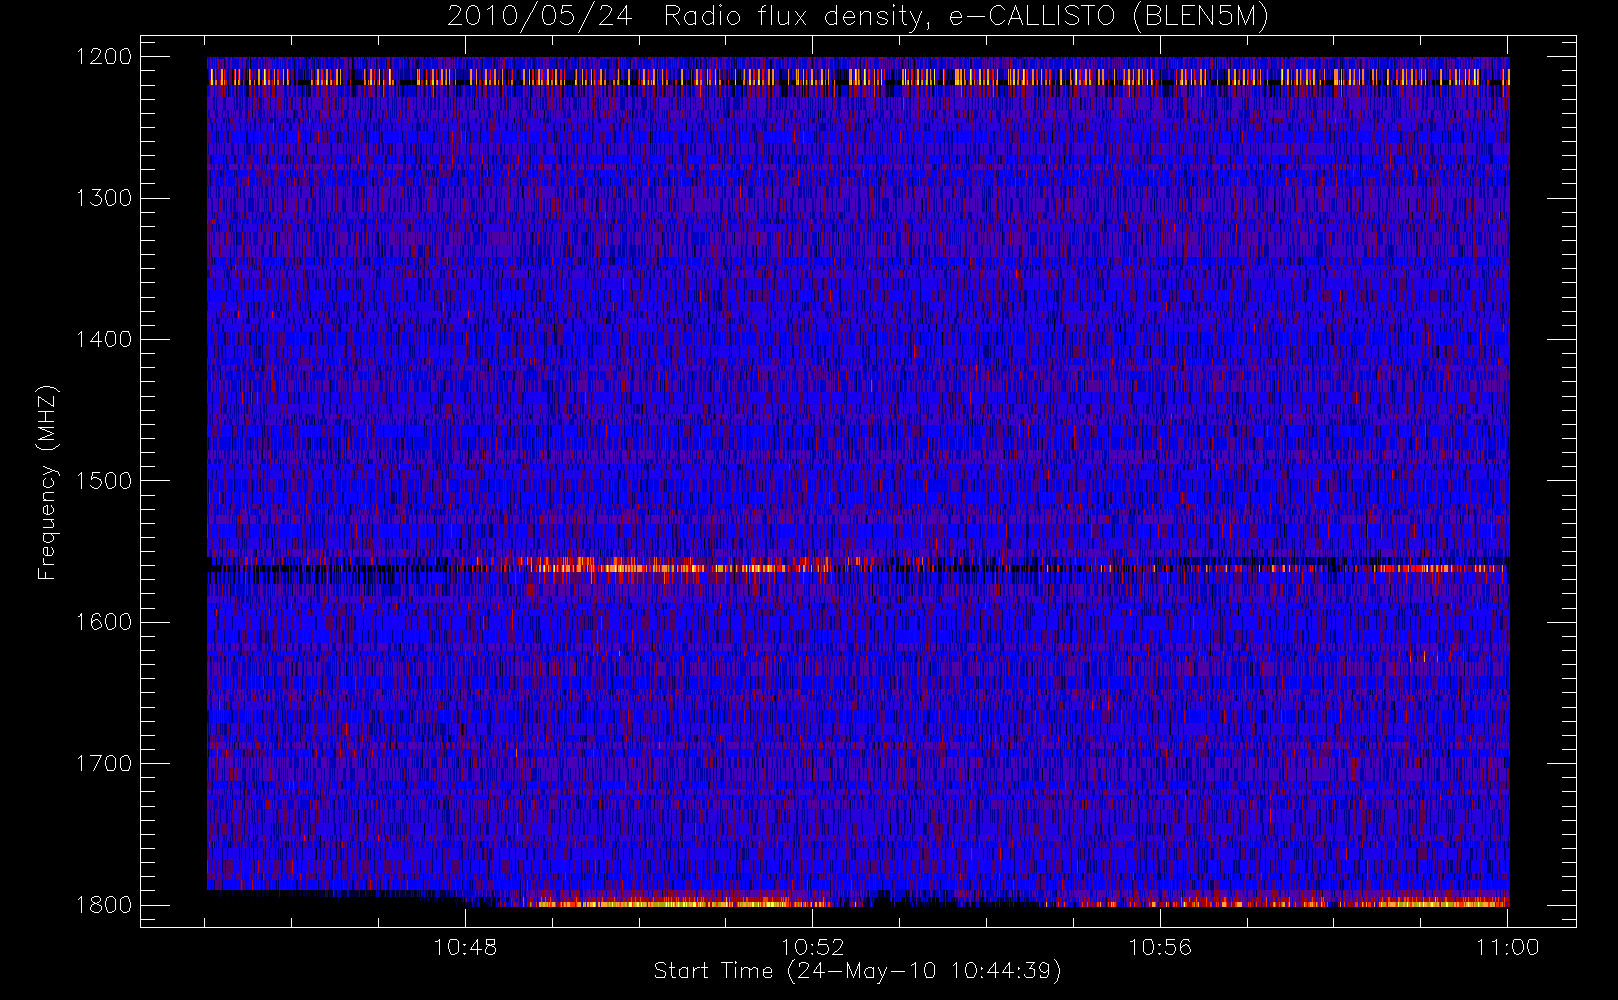The height and width of the screenshot is (1000, 1618).
Task: Click the 1300 frequency tick label
Action: (x=104, y=198)
